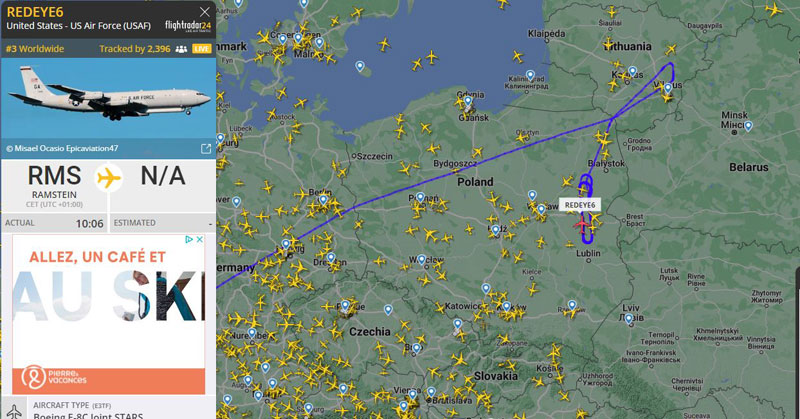Viewport: 800px width, 419px height.
Task: Click the Kaliningrad airport pin marker
Action: [530, 76]
